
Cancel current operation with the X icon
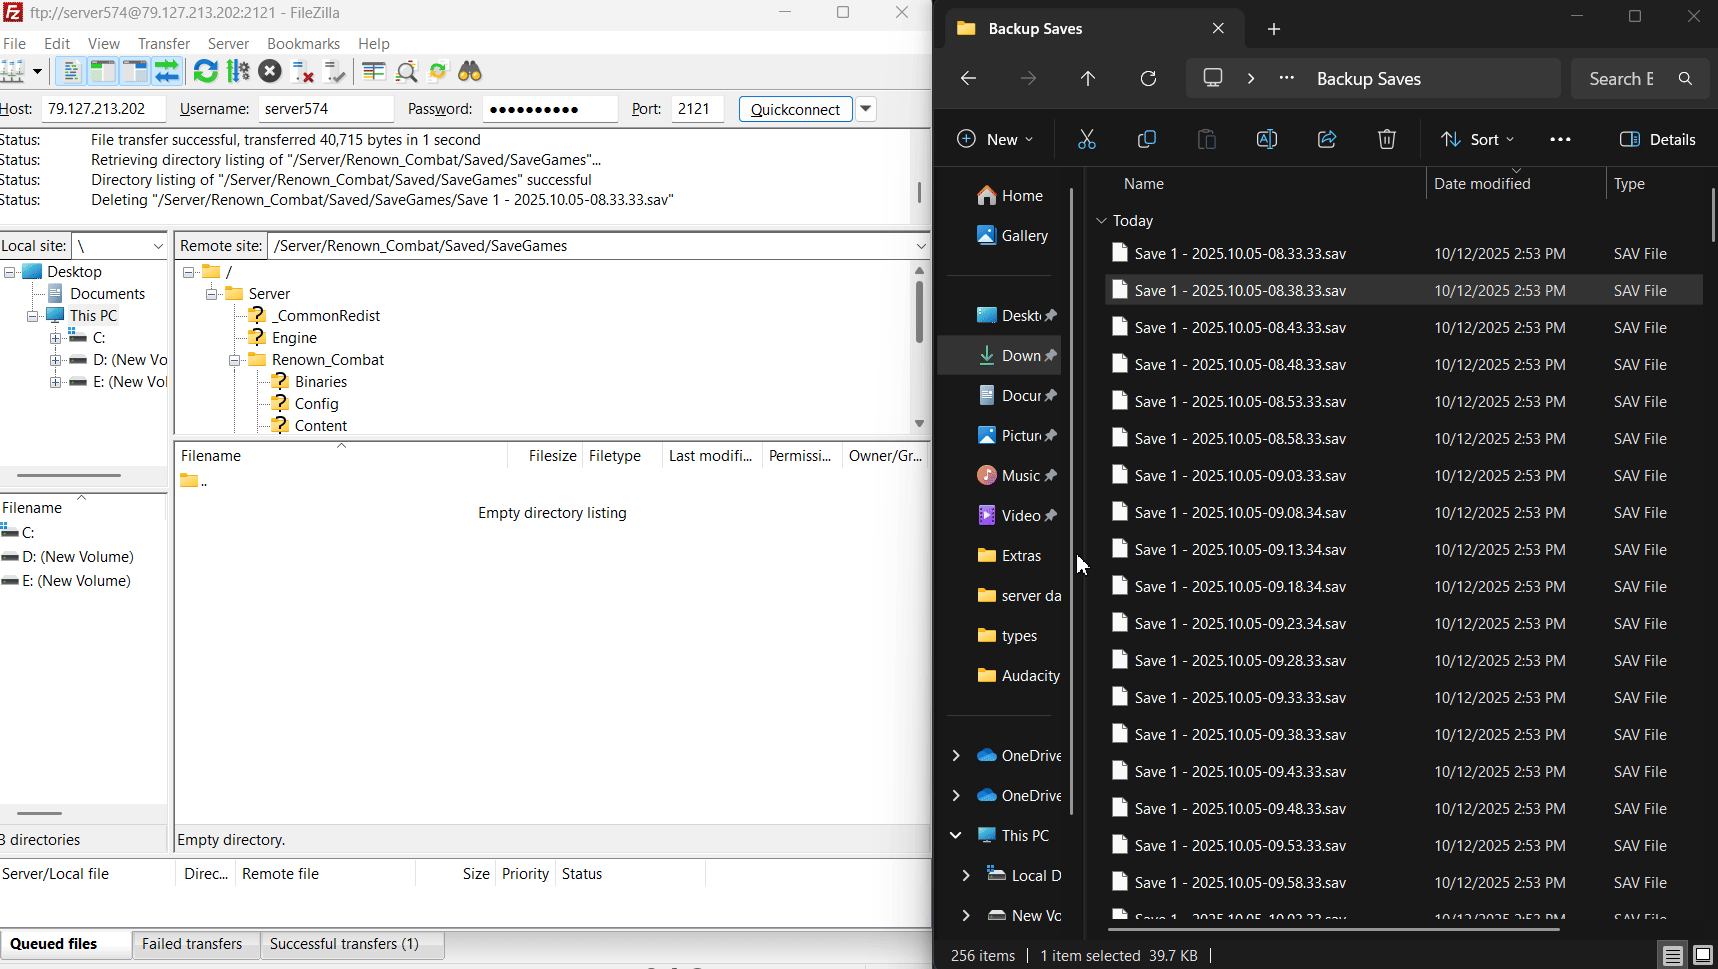click(x=270, y=72)
